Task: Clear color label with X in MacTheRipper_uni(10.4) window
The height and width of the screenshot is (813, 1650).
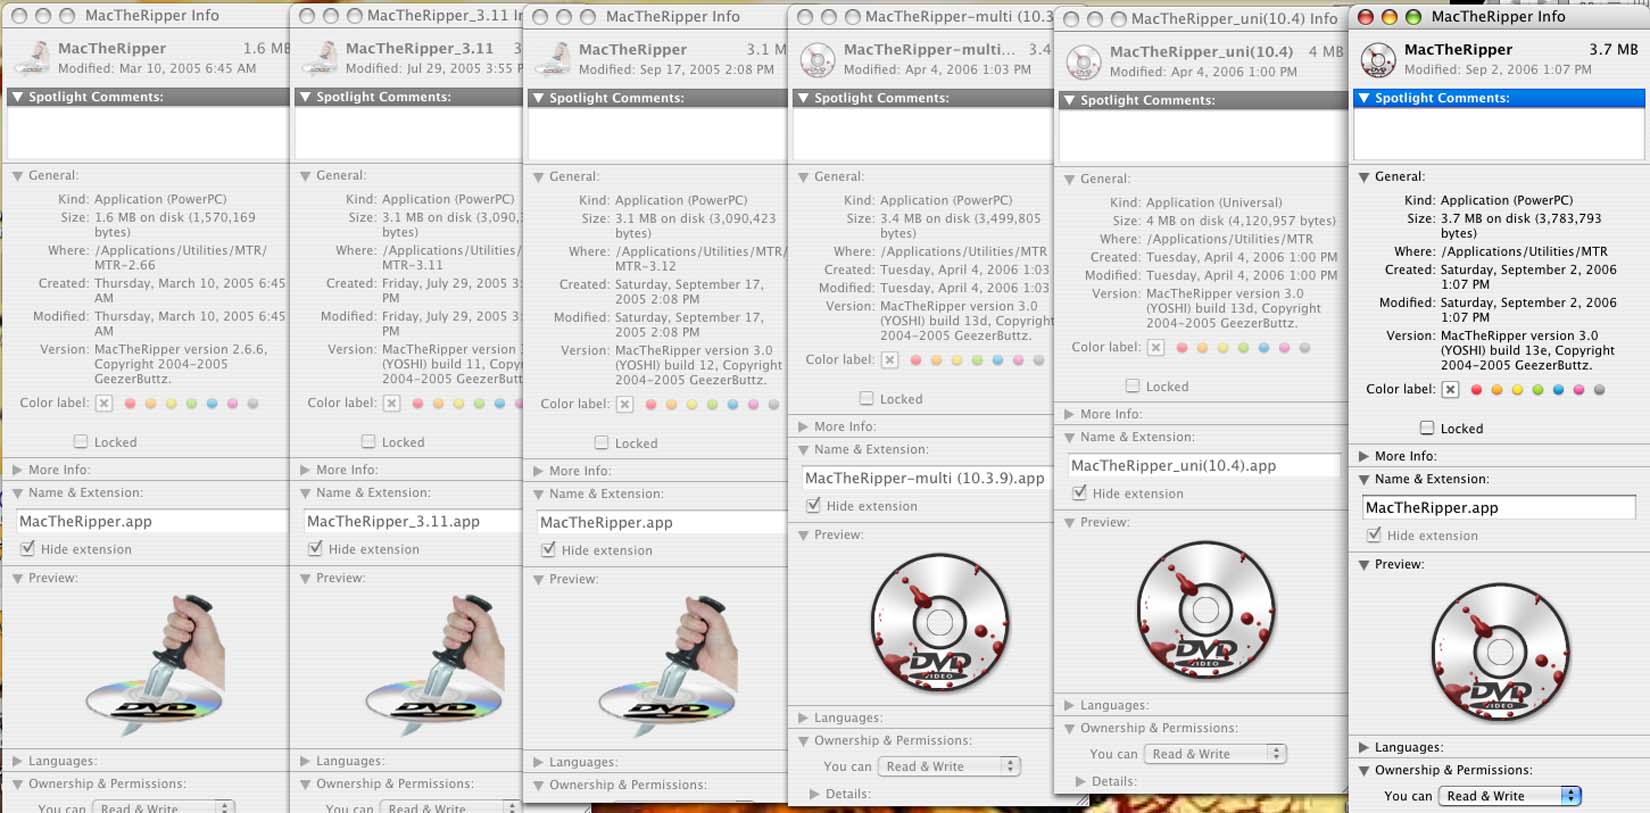Action: 1156,348
